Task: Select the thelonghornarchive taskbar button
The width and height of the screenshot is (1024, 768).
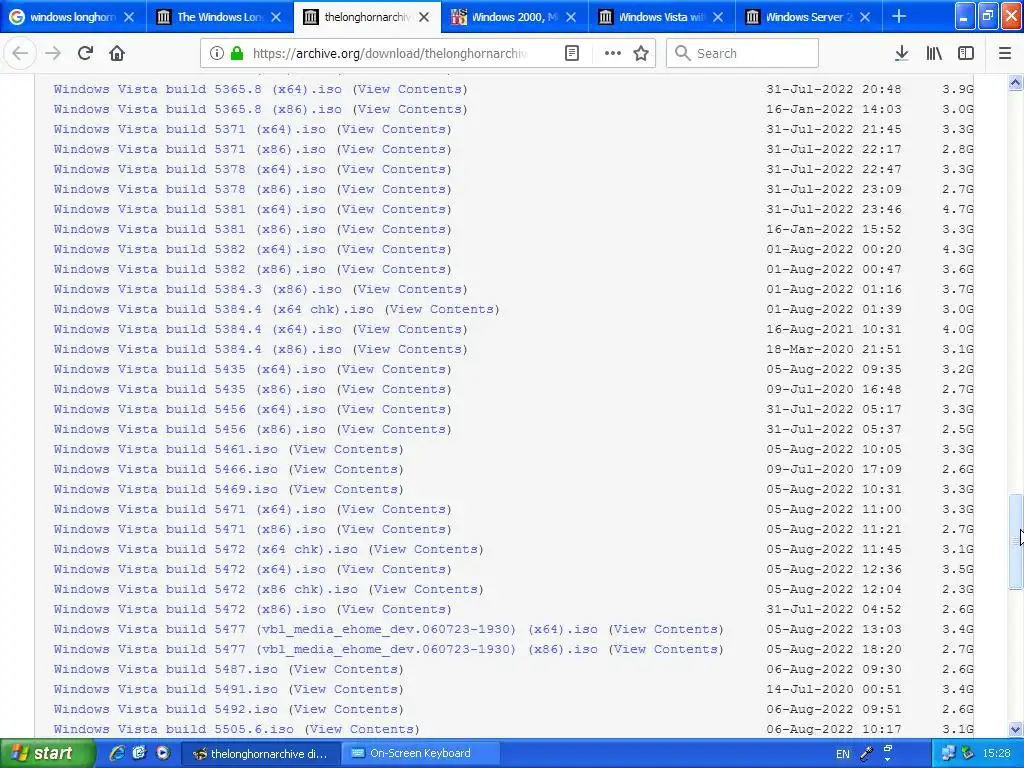Action: click(260, 754)
